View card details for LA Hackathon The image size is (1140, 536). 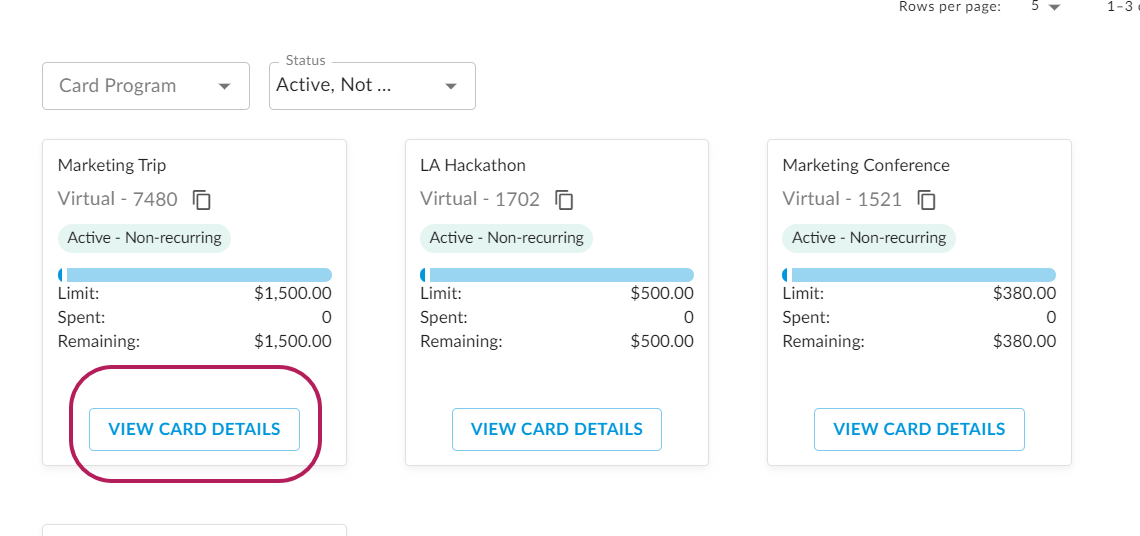coord(557,429)
